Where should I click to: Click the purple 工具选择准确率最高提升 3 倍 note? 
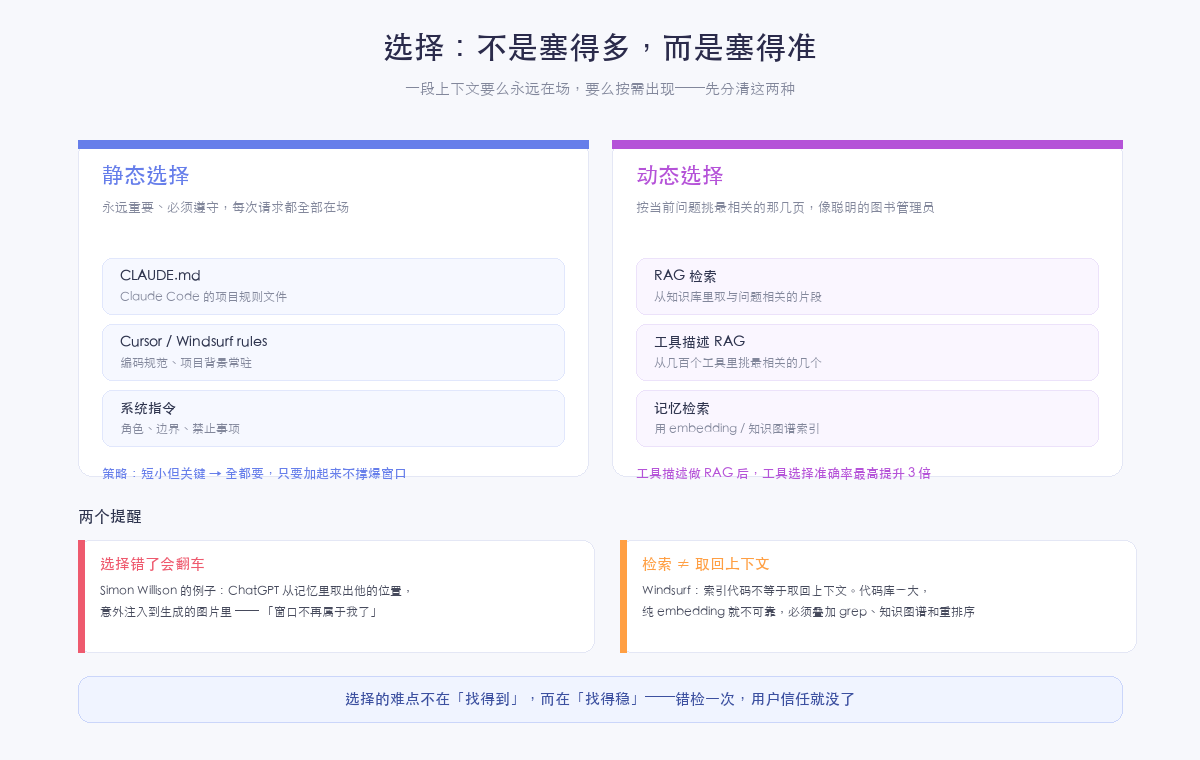(783, 473)
